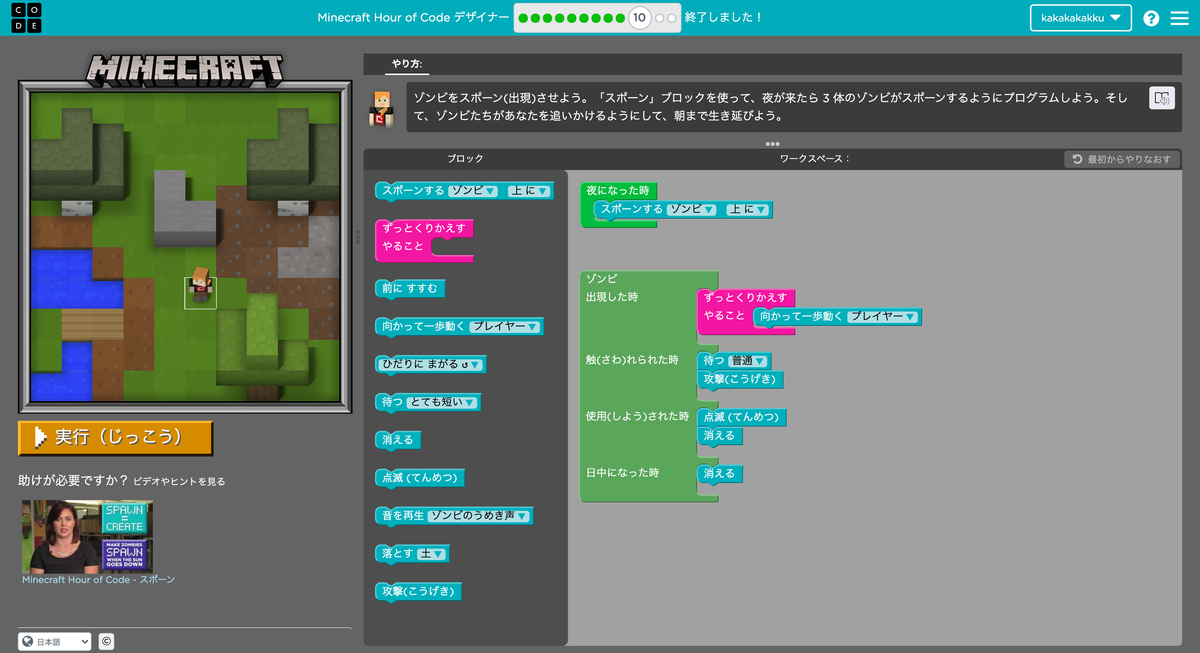This screenshot has height=653, width=1200.
Task: Select 消える block beside 日中になった時
Action: 719,473
